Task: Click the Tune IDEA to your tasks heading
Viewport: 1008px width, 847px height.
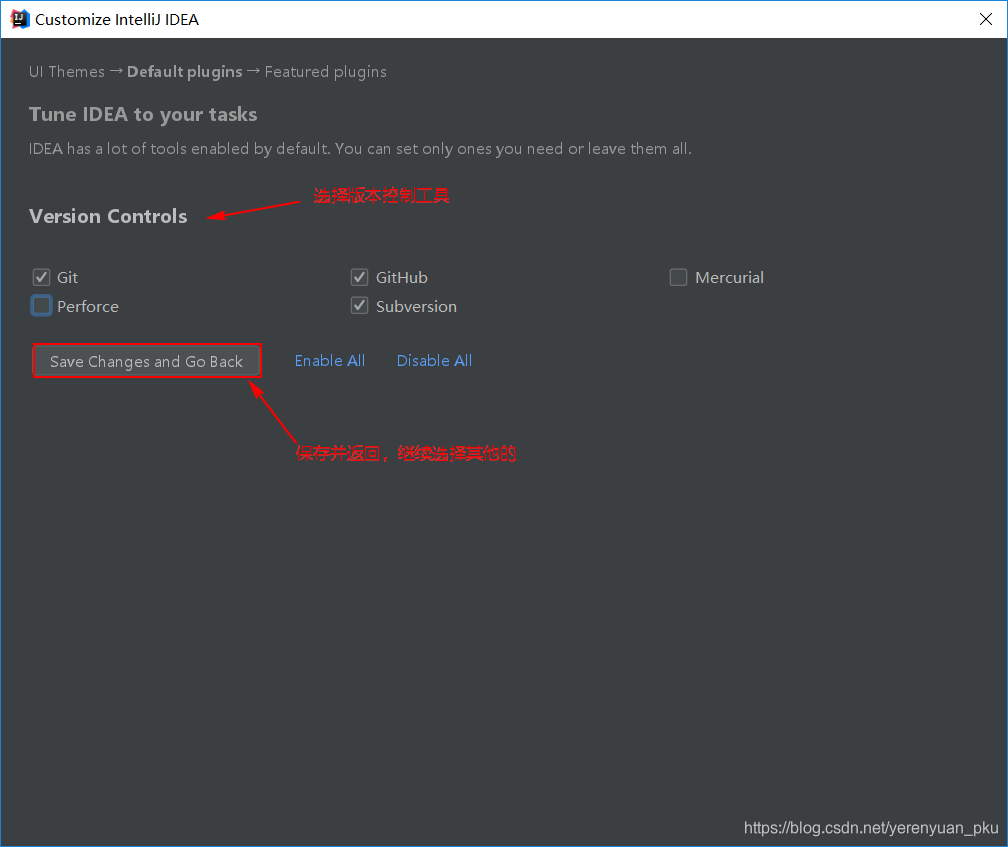Action: (x=143, y=114)
